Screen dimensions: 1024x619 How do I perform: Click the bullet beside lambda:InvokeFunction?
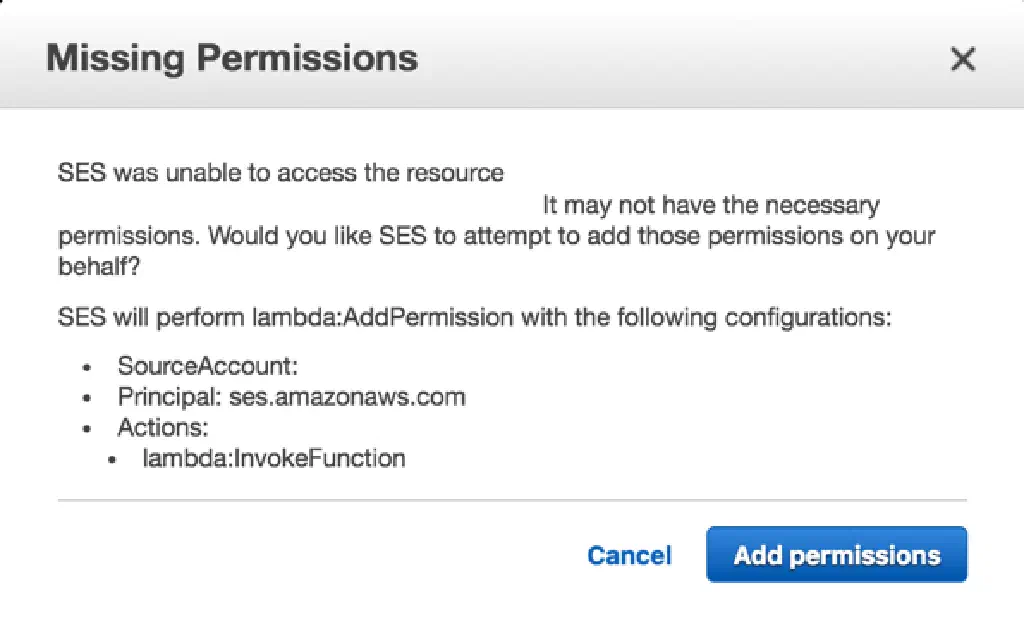(116, 460)
